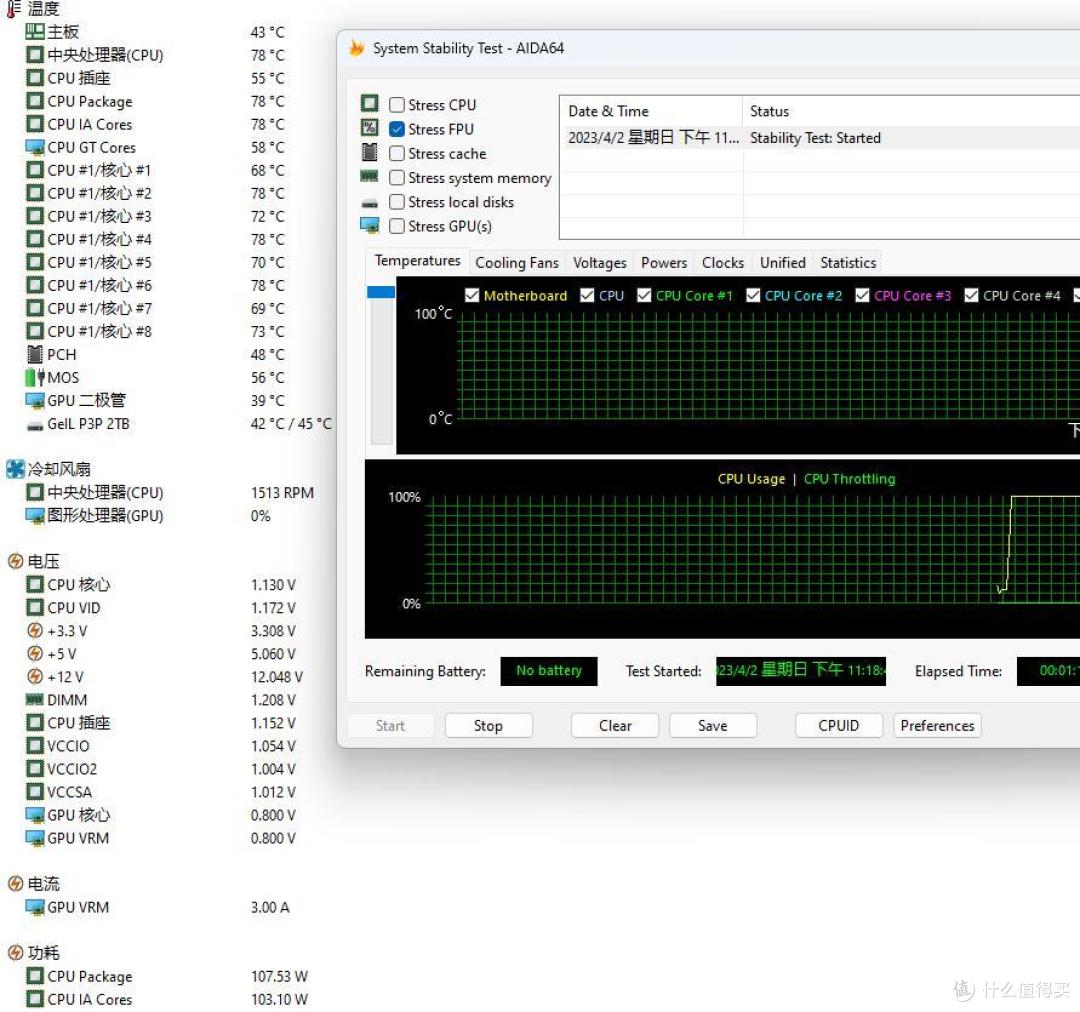Switch to the Cooling Fans tab
Viewport: 1080px width, 1012px height.
coord(516,263)
